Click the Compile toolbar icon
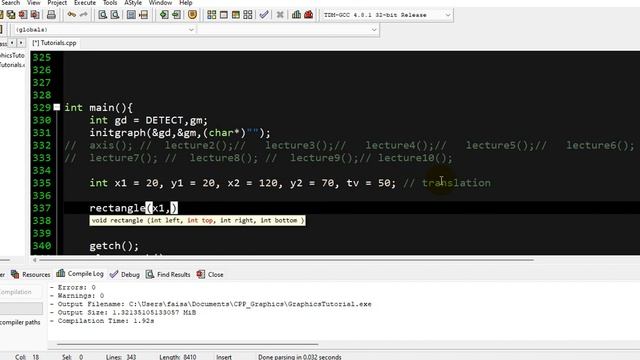 click(x=211, y=15)
